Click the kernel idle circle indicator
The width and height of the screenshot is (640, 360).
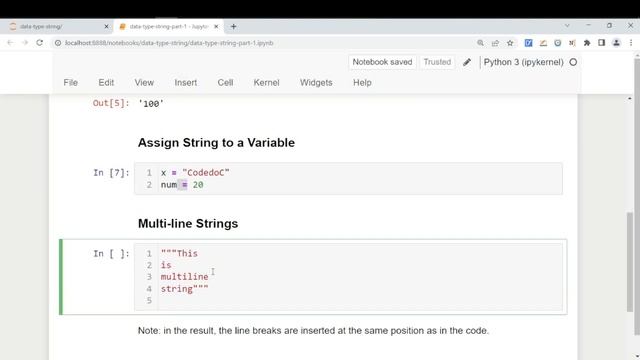573,62
